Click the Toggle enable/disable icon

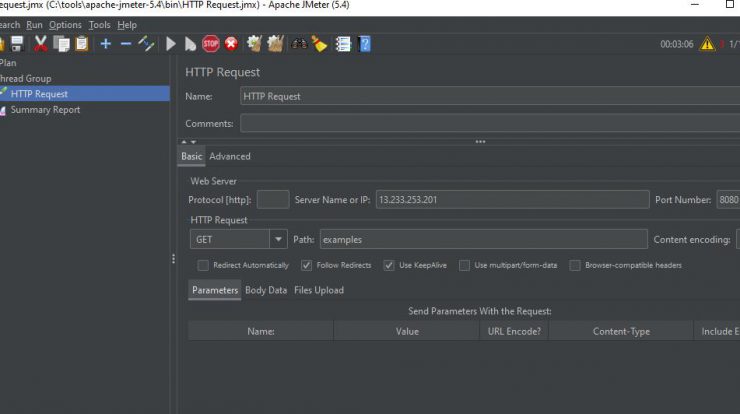(x=146, y=44)
